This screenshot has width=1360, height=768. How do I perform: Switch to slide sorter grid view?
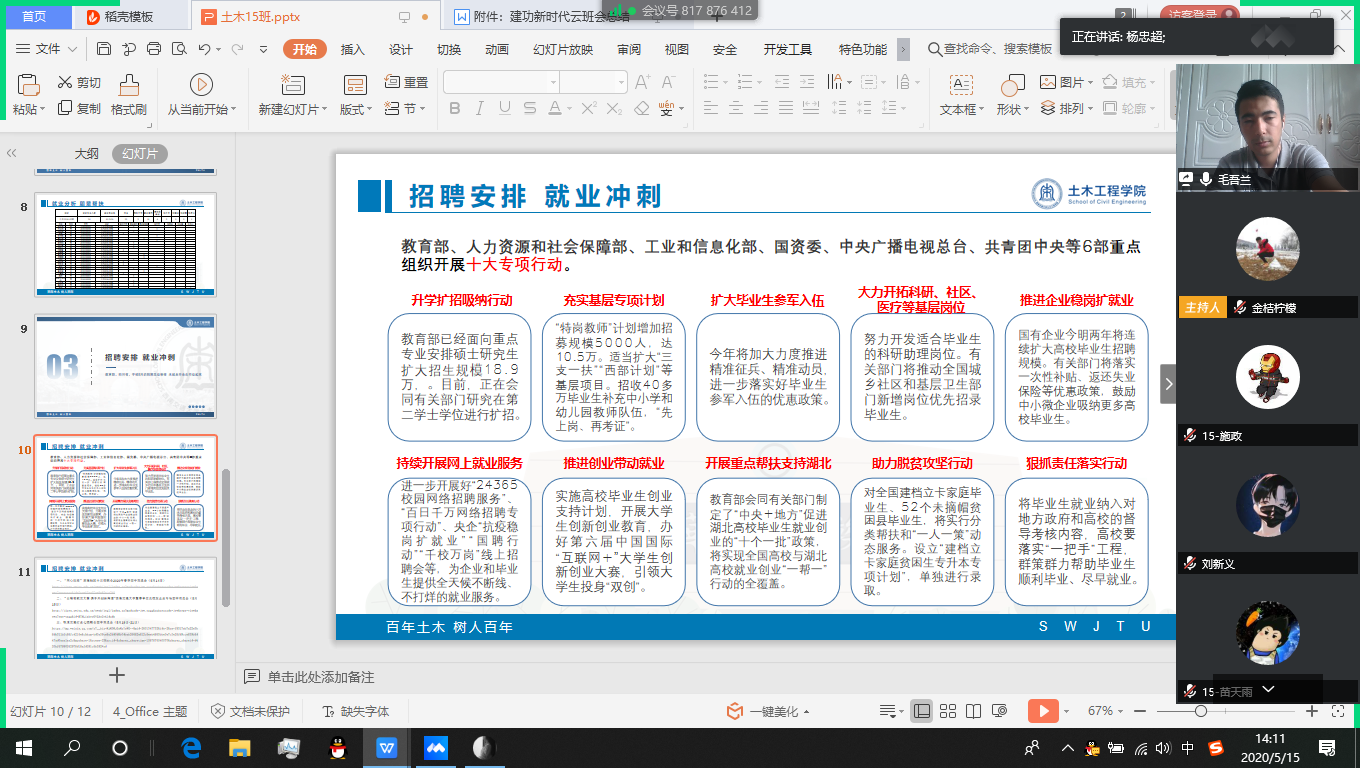click(x=947, y=711)
